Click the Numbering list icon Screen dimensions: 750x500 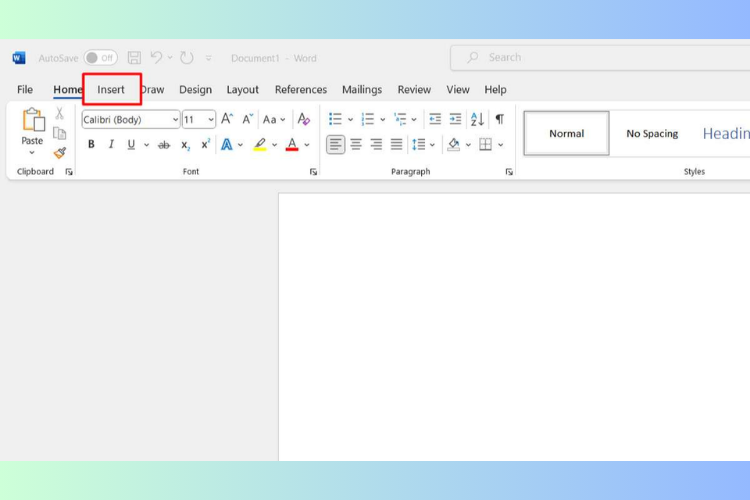pyautogui.click(x=367, y=119)
